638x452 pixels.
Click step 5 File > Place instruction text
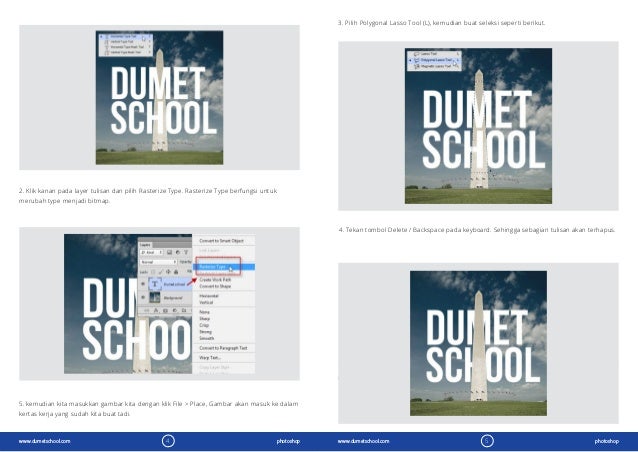click(158, 409)
